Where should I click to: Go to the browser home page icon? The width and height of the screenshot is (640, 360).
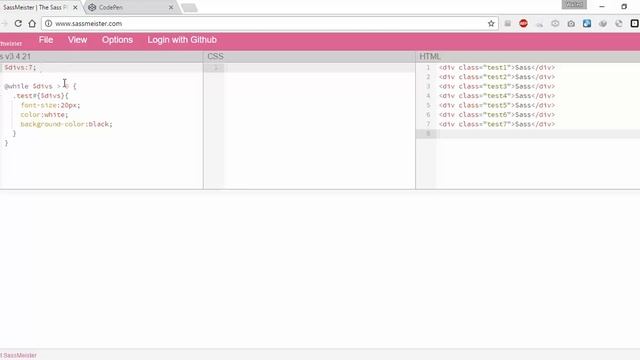[x=32, y=24]
